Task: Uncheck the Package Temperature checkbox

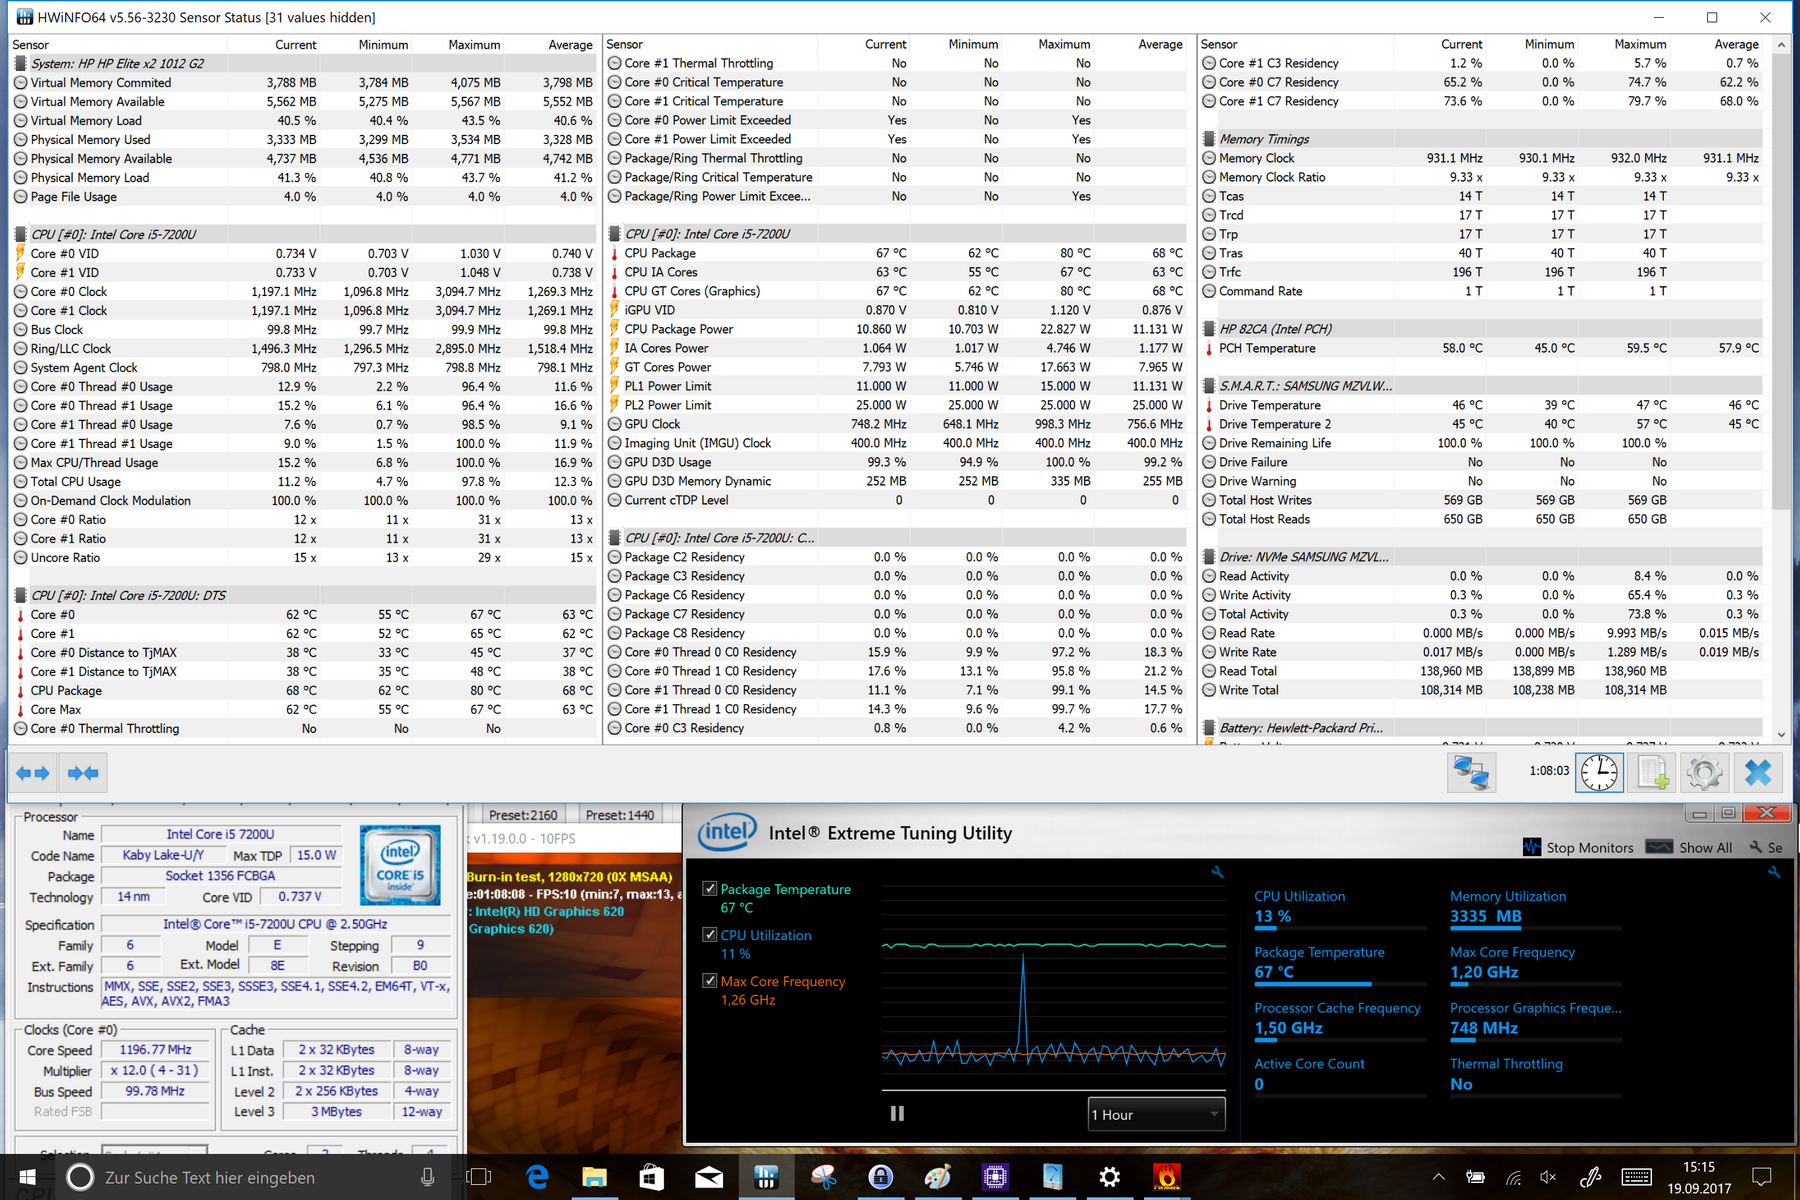Action: point(710,889)
